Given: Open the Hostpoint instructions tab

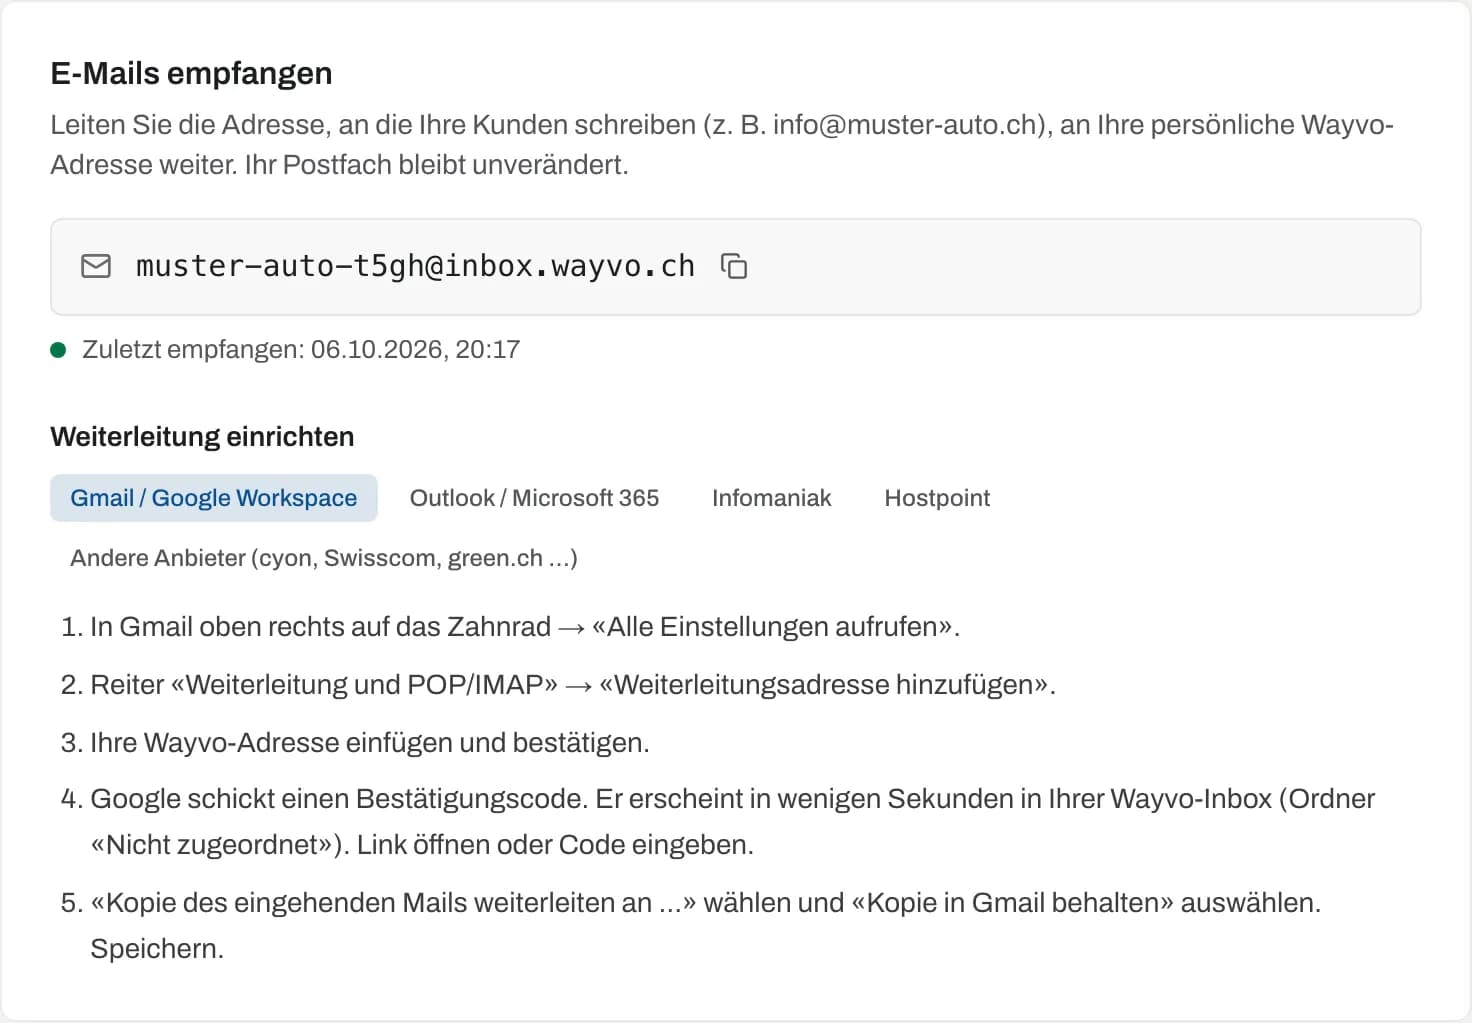Looking at the screenshot, I should click(x=937, y=498).
